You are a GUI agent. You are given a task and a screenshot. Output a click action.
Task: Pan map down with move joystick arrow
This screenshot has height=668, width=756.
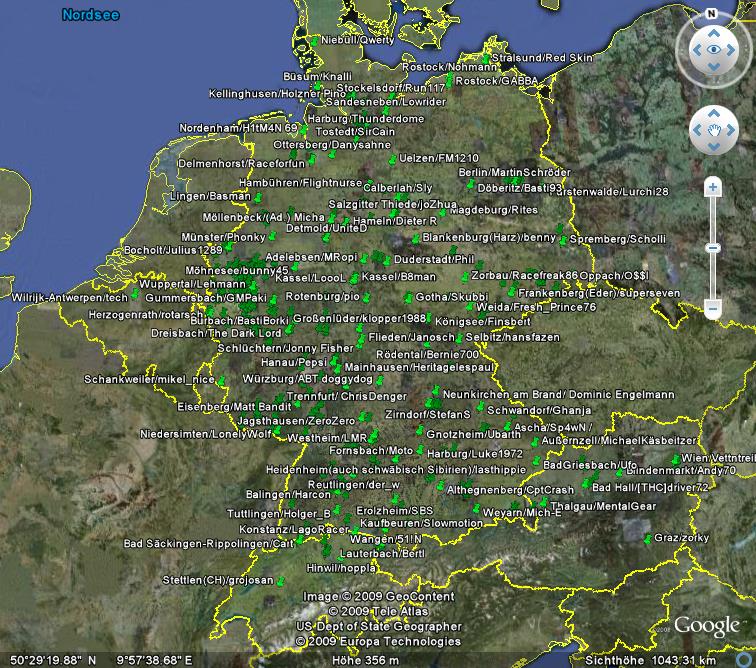713,148
